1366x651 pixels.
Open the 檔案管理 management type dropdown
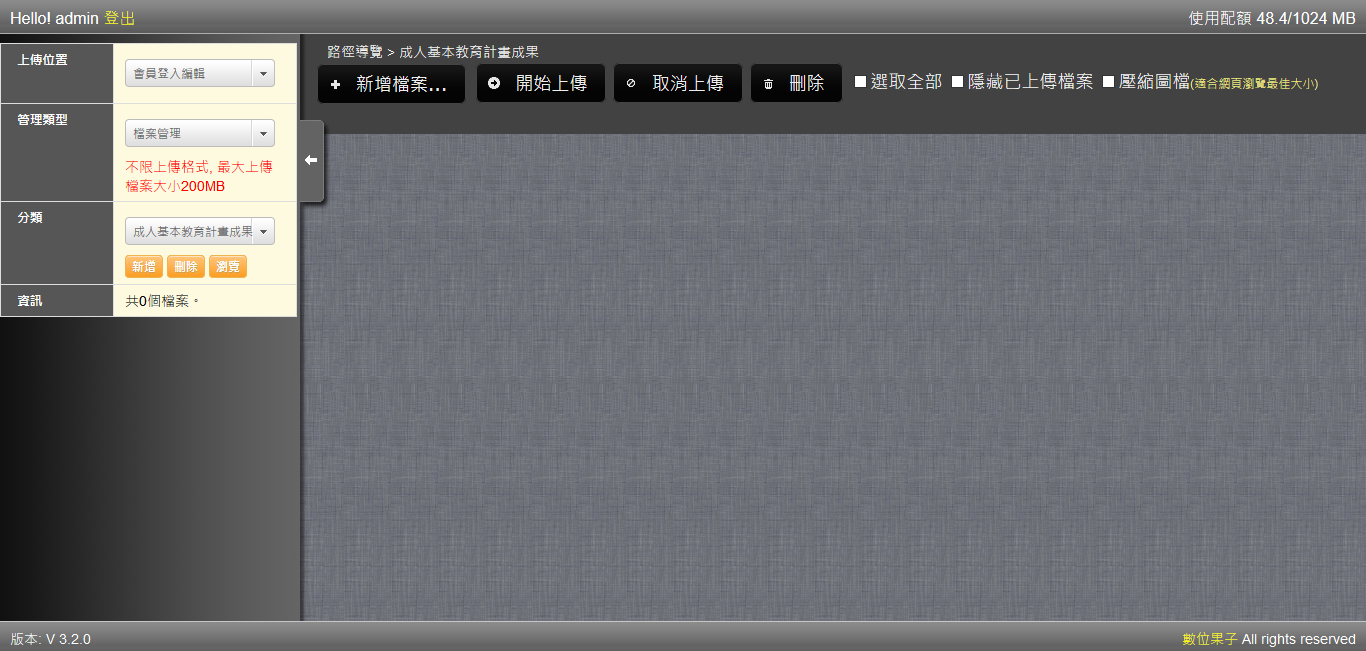(x=200, y=133)
